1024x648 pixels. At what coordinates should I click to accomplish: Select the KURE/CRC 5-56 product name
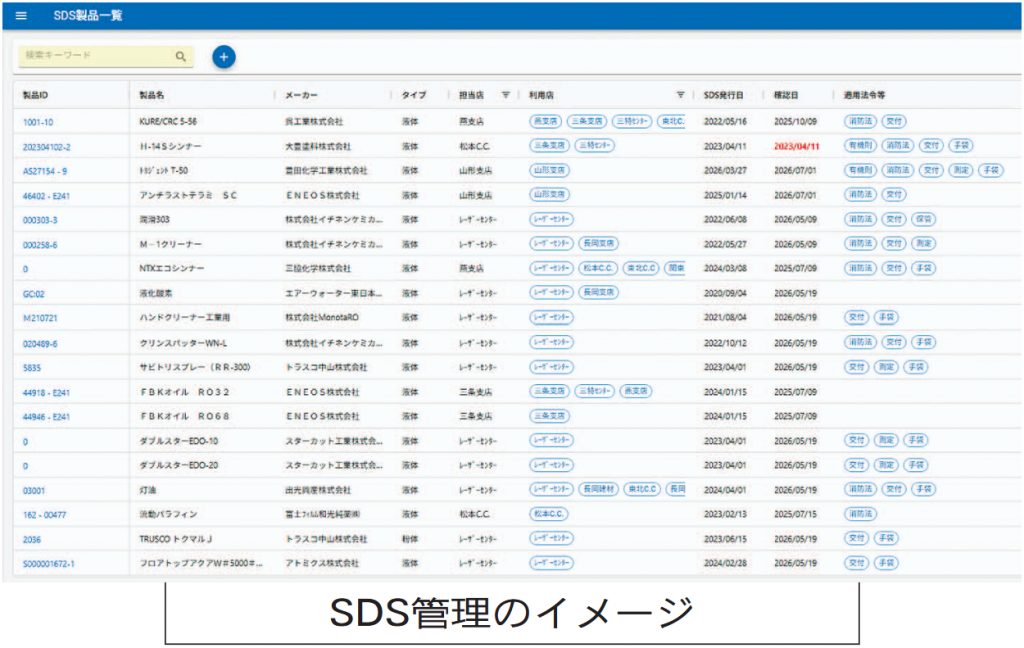168,122
